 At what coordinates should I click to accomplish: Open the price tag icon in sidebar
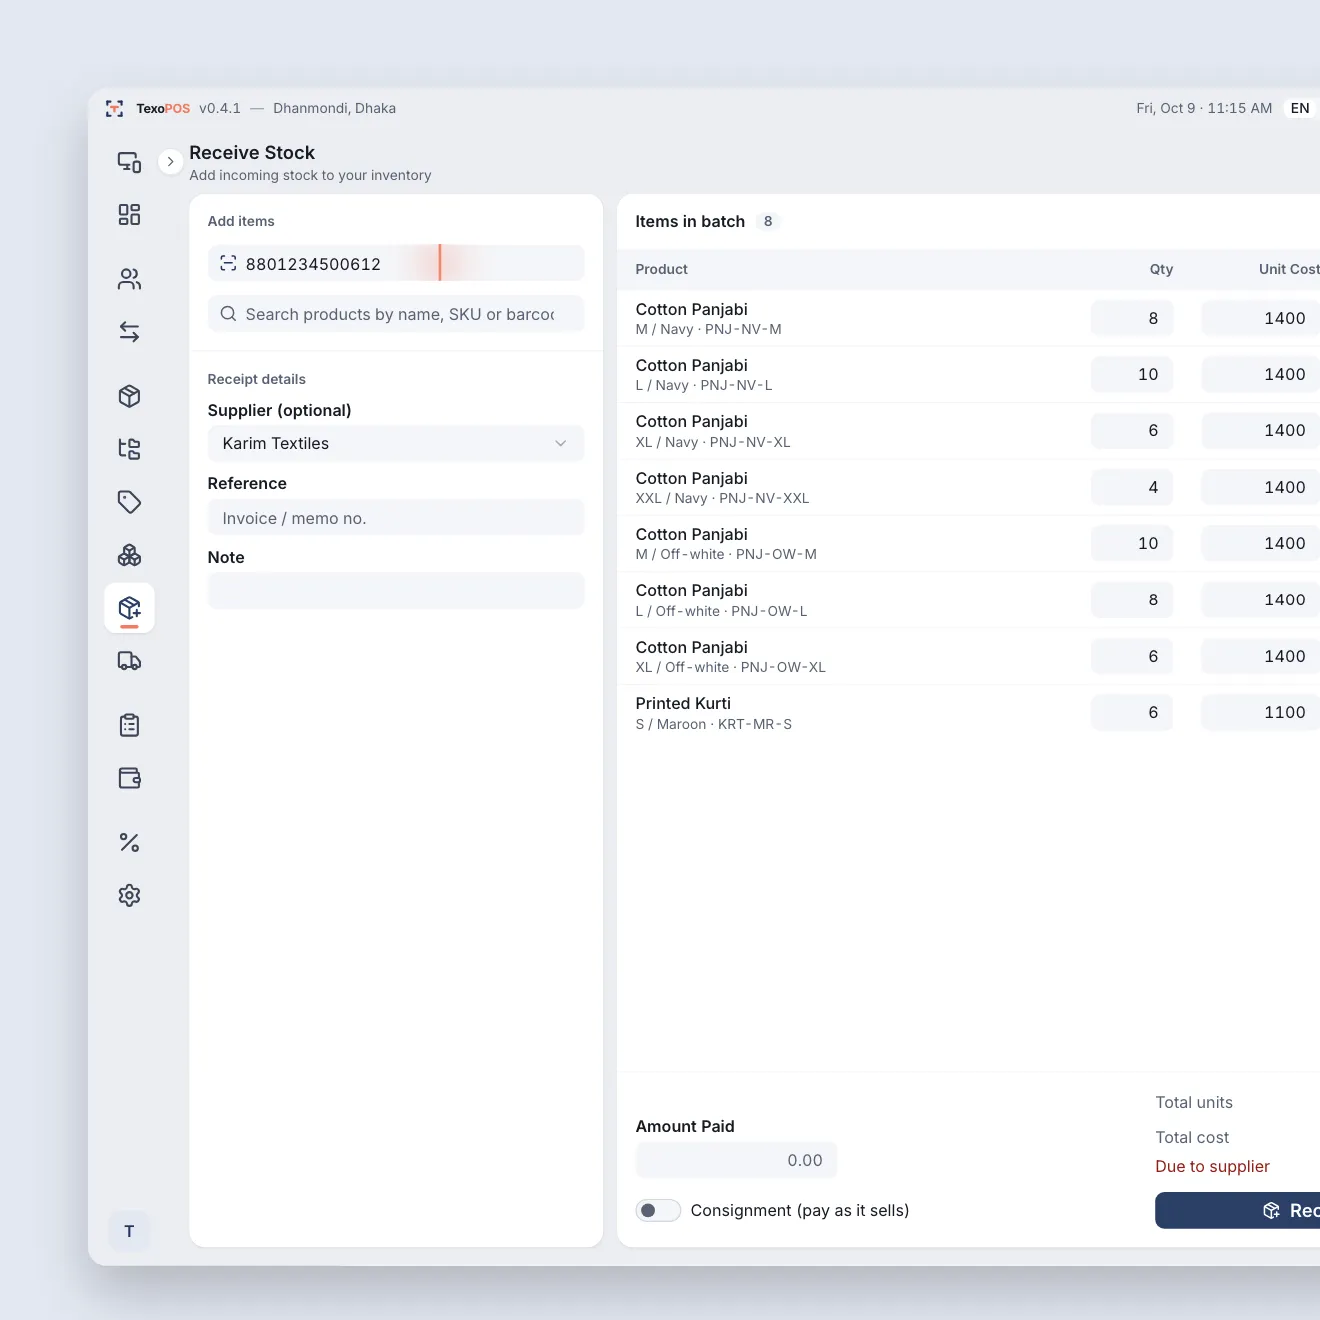click(129, 502)
